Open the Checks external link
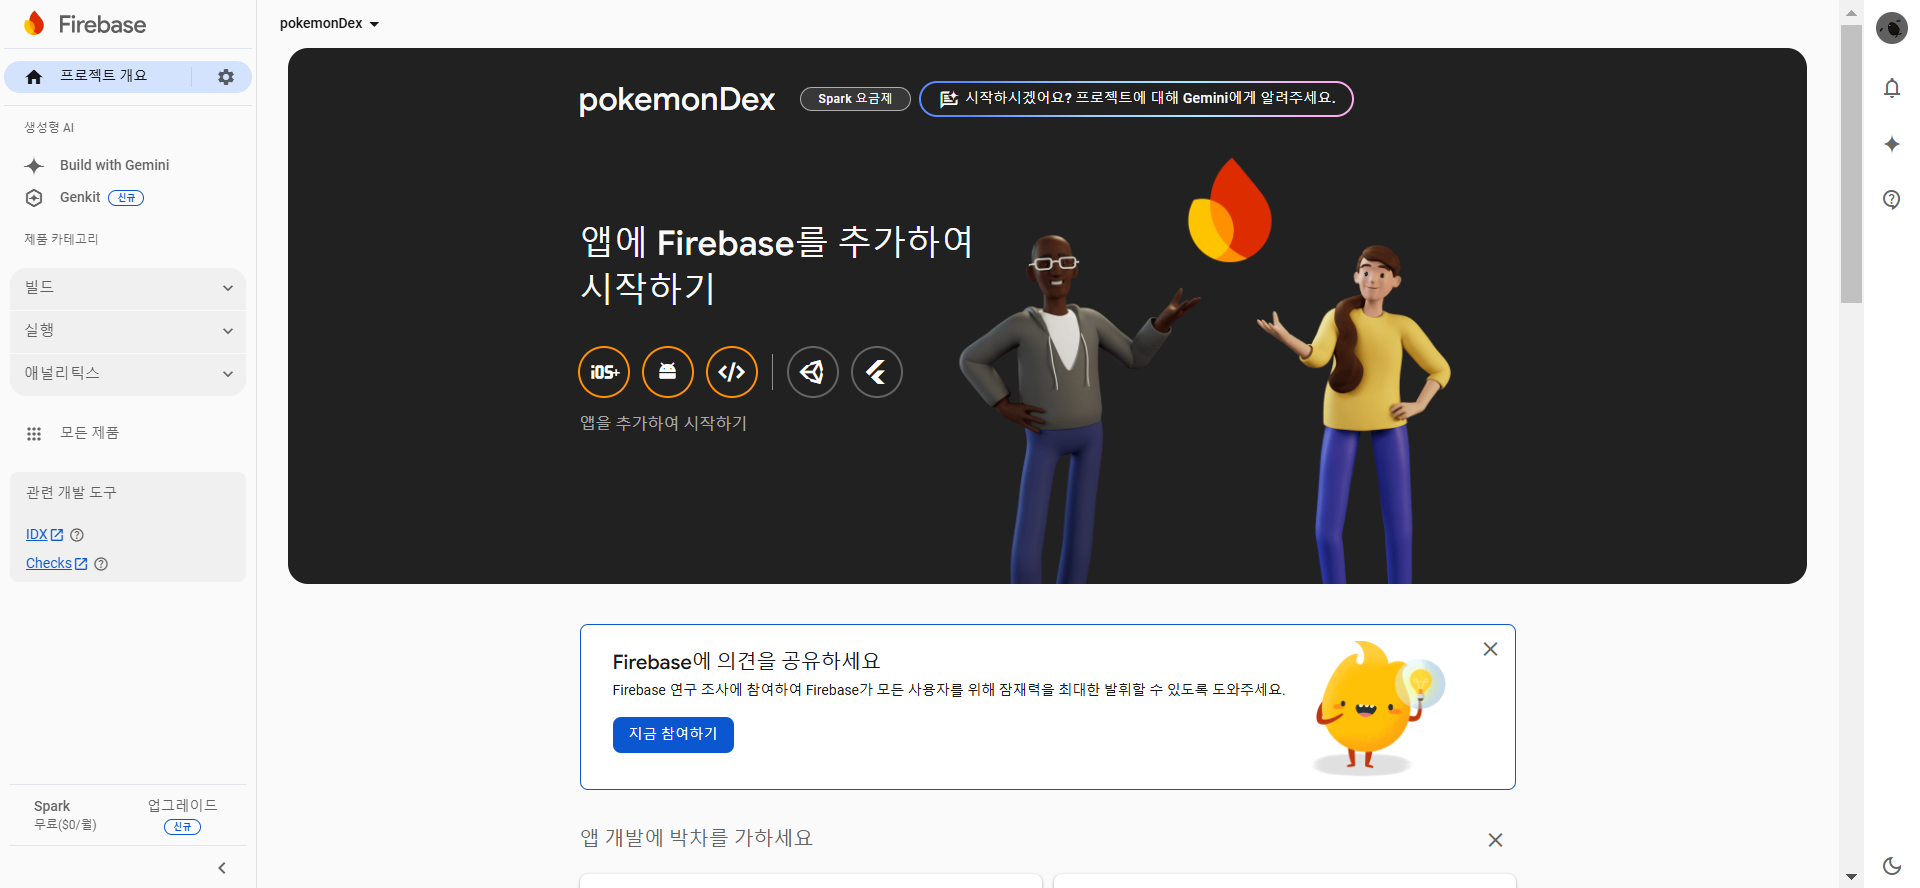This screenshot has height=888, width=1920. tap(56, 564)
